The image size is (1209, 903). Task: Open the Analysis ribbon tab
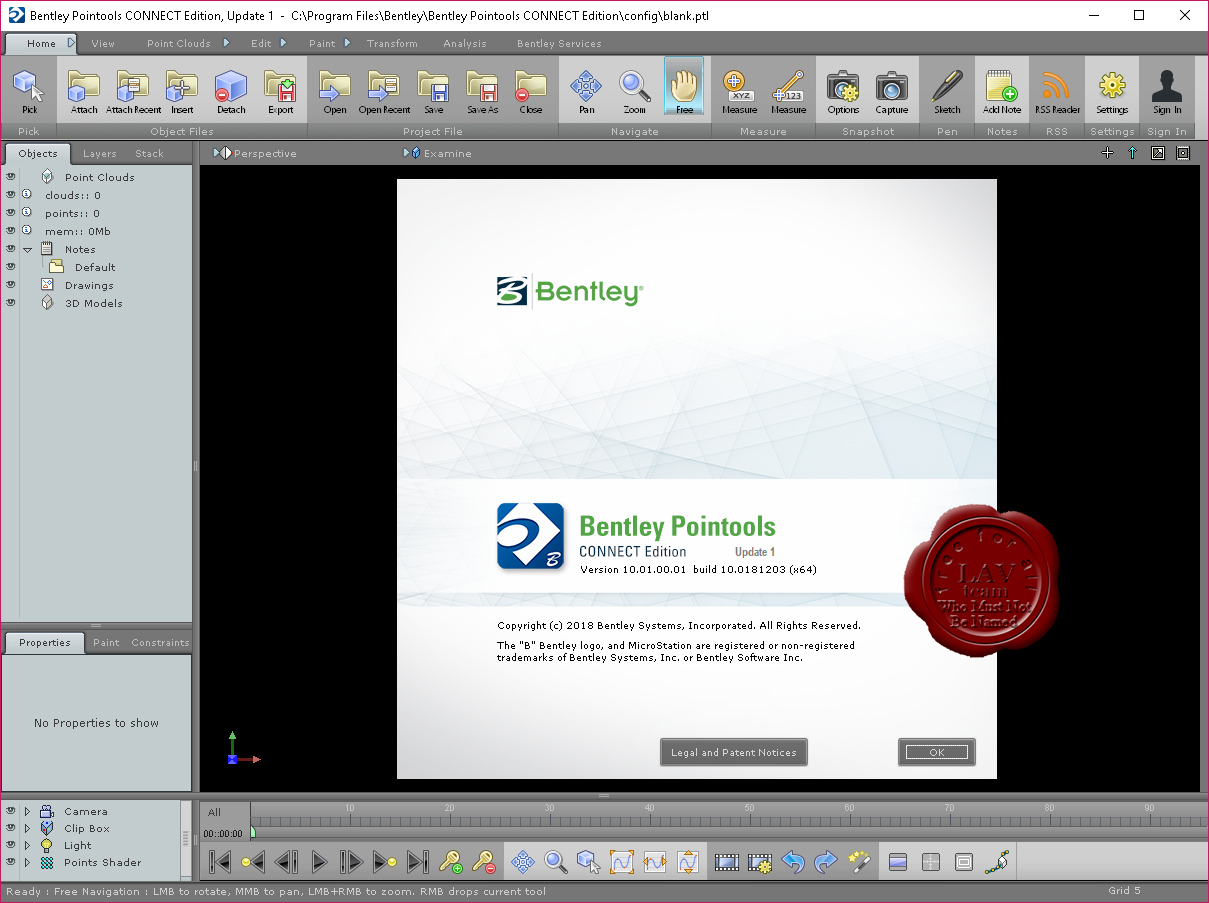(465, 43)
